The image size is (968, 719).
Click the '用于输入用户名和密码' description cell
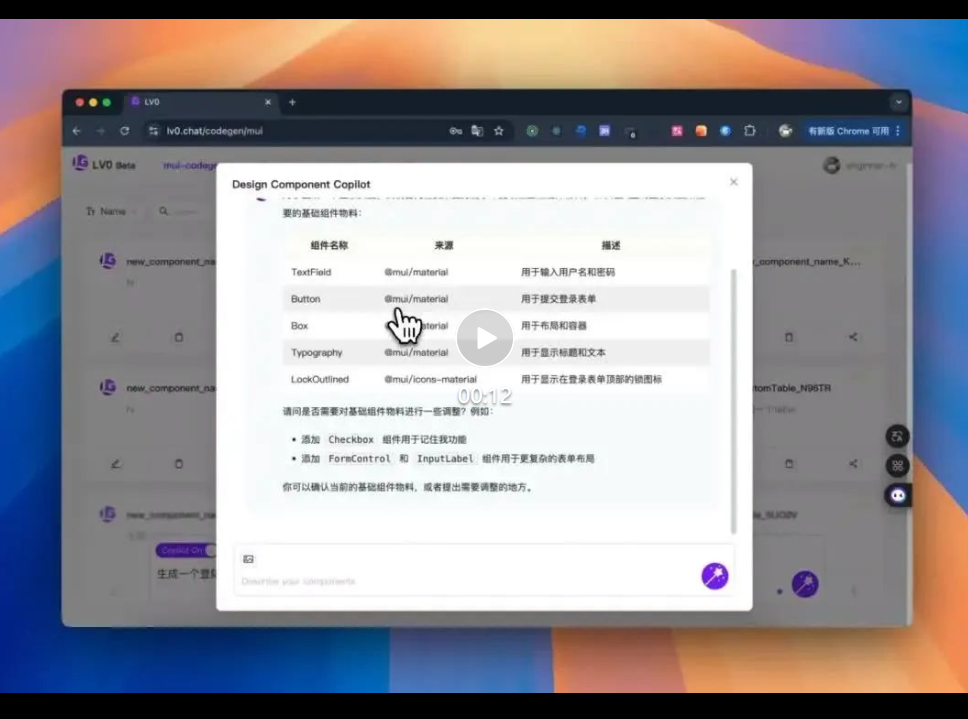point(567,272)
